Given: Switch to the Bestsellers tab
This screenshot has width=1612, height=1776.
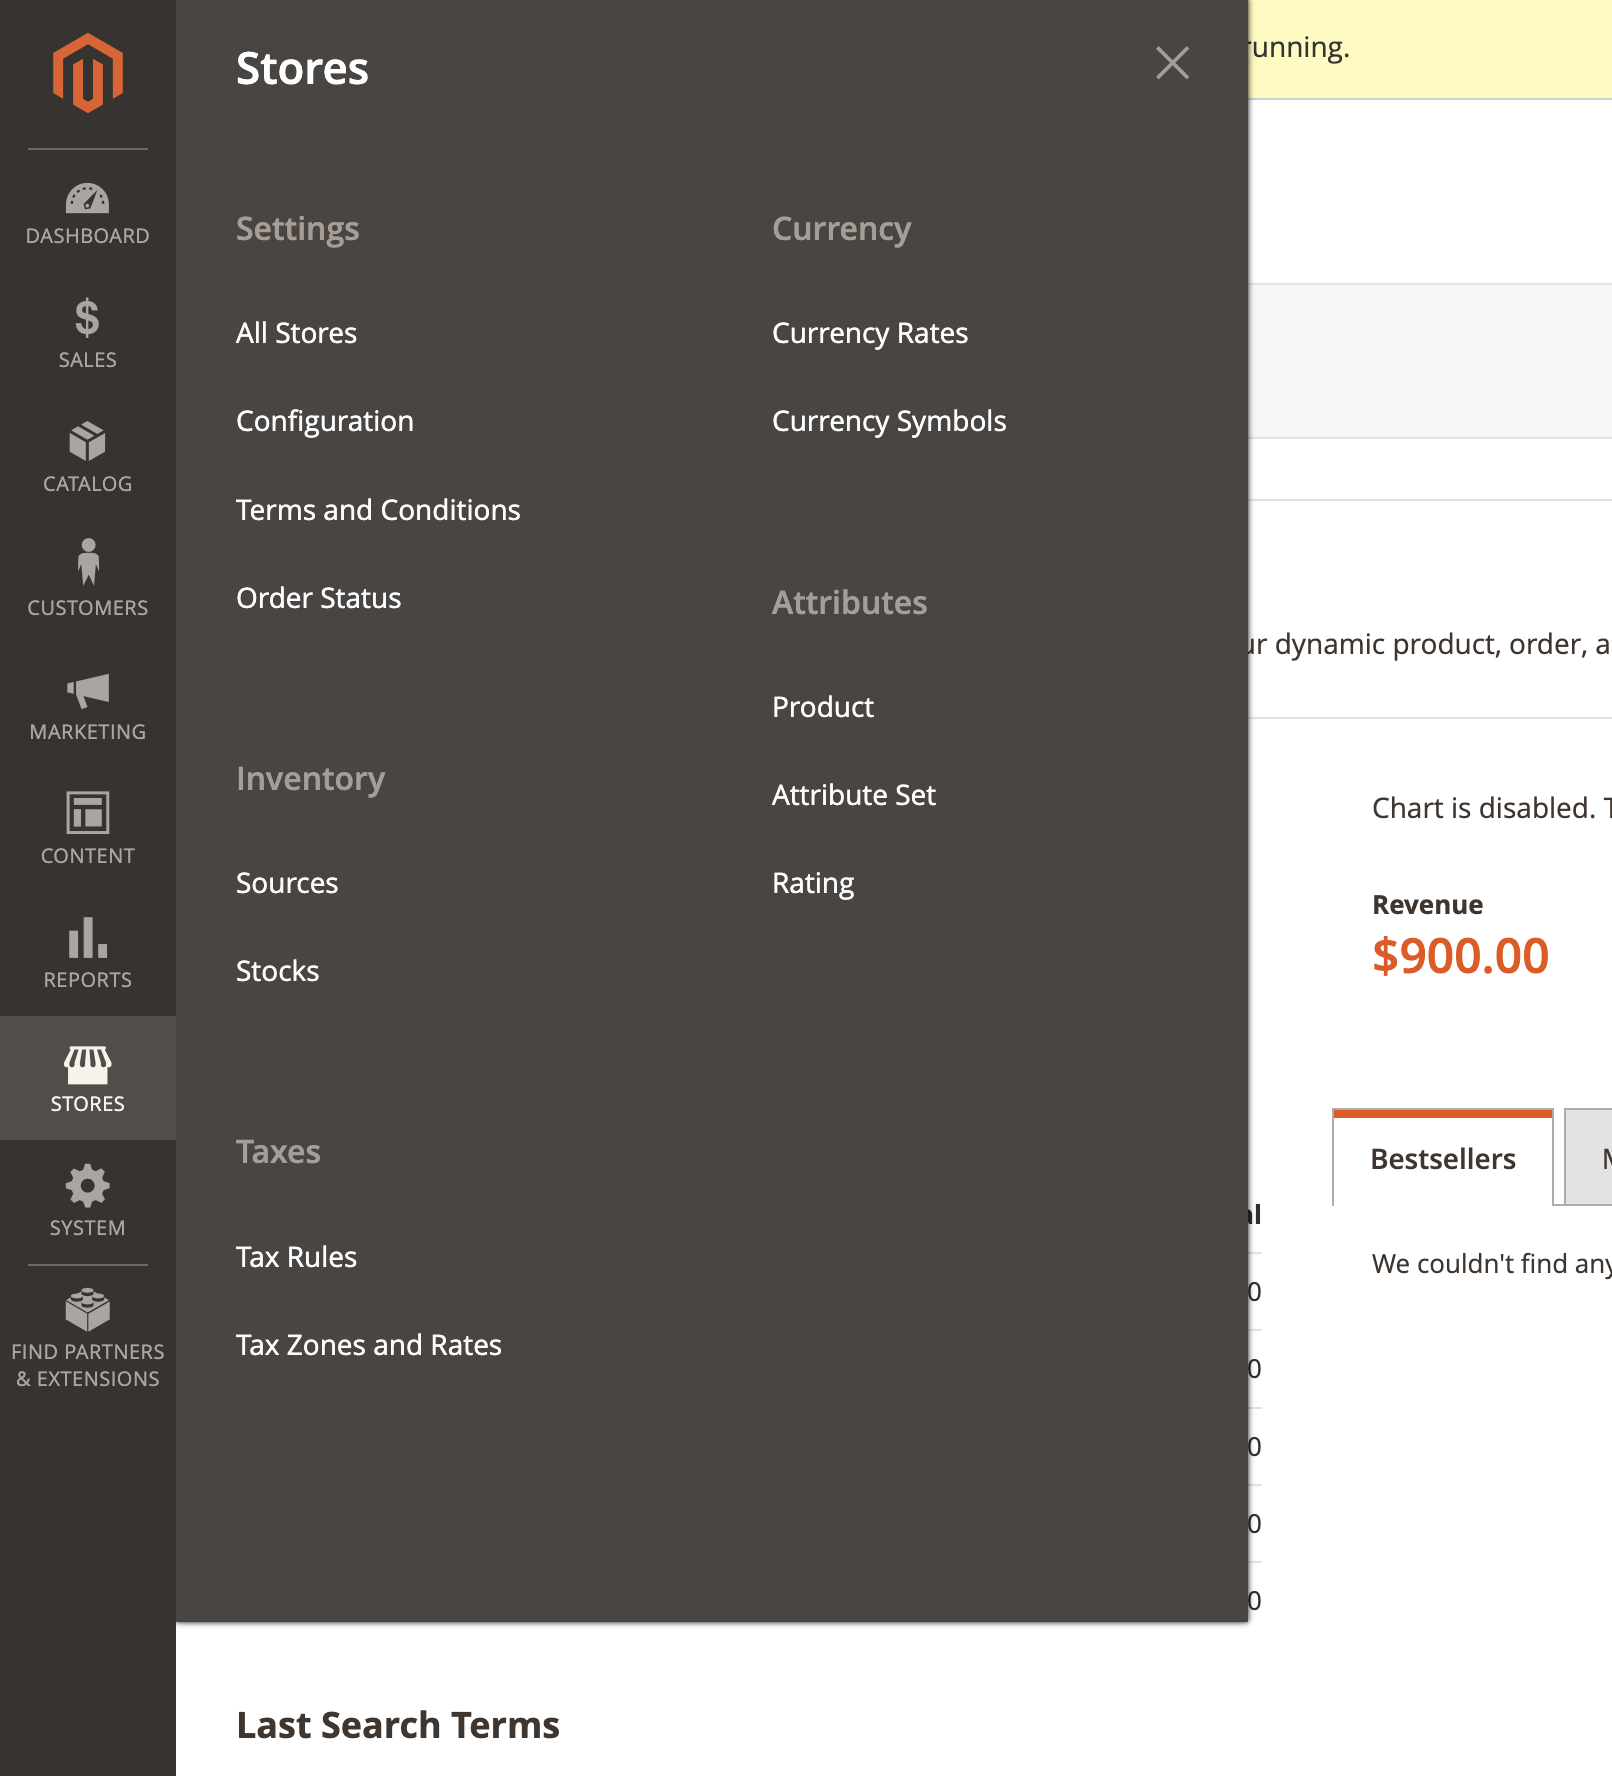Looking at the screenshot, I should pyautogui.click(x=1443, y=1158).
